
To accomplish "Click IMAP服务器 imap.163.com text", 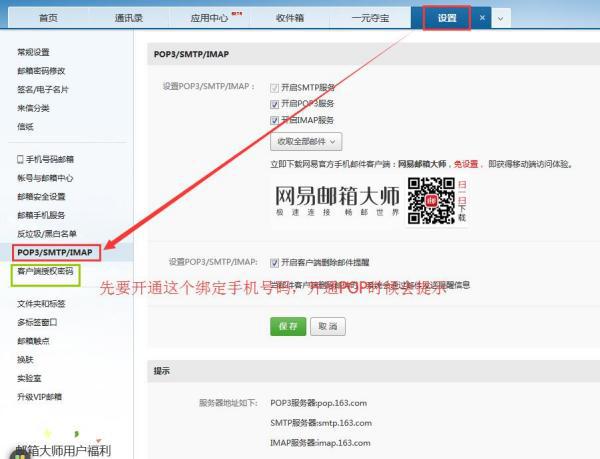I will (320, 443).
